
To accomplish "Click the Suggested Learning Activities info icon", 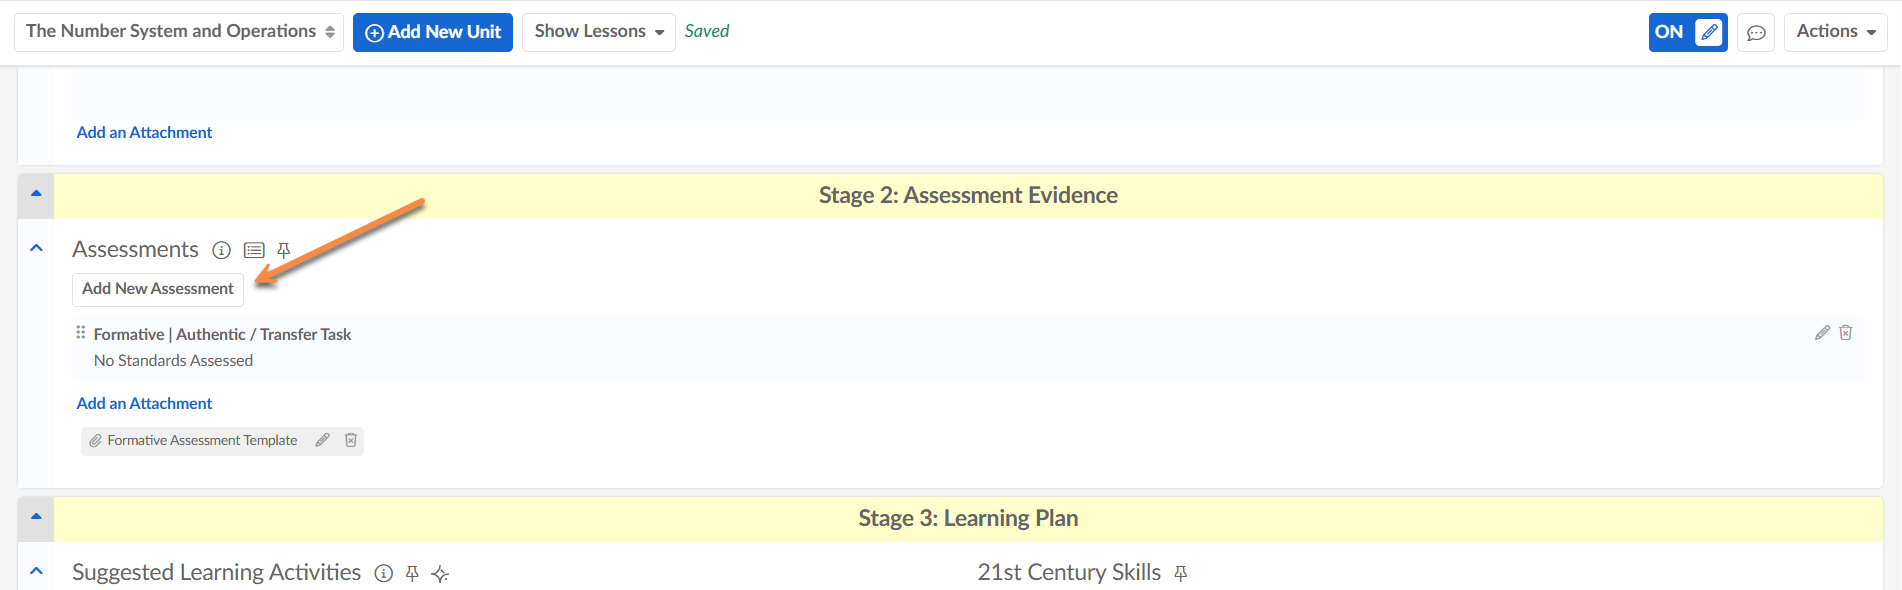I will tap(384, 573).
